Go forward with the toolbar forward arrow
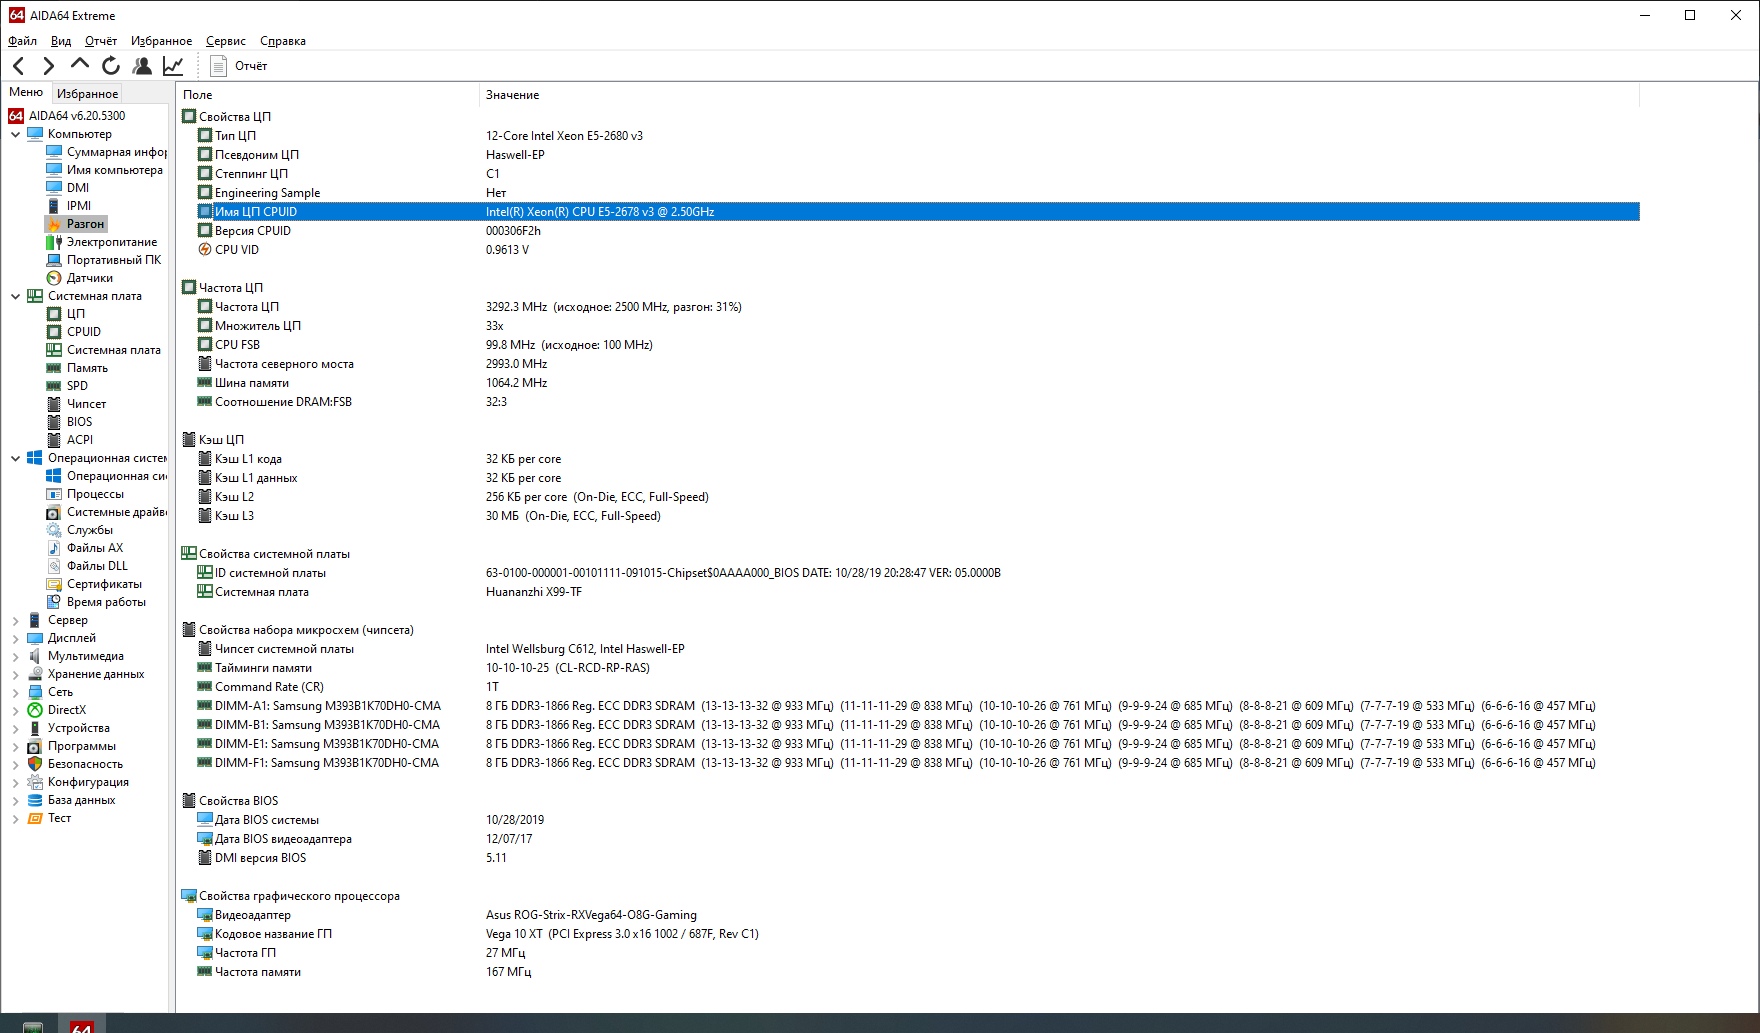The height and width of the screenshot is (1033, 1760). [x=48, y=66]
